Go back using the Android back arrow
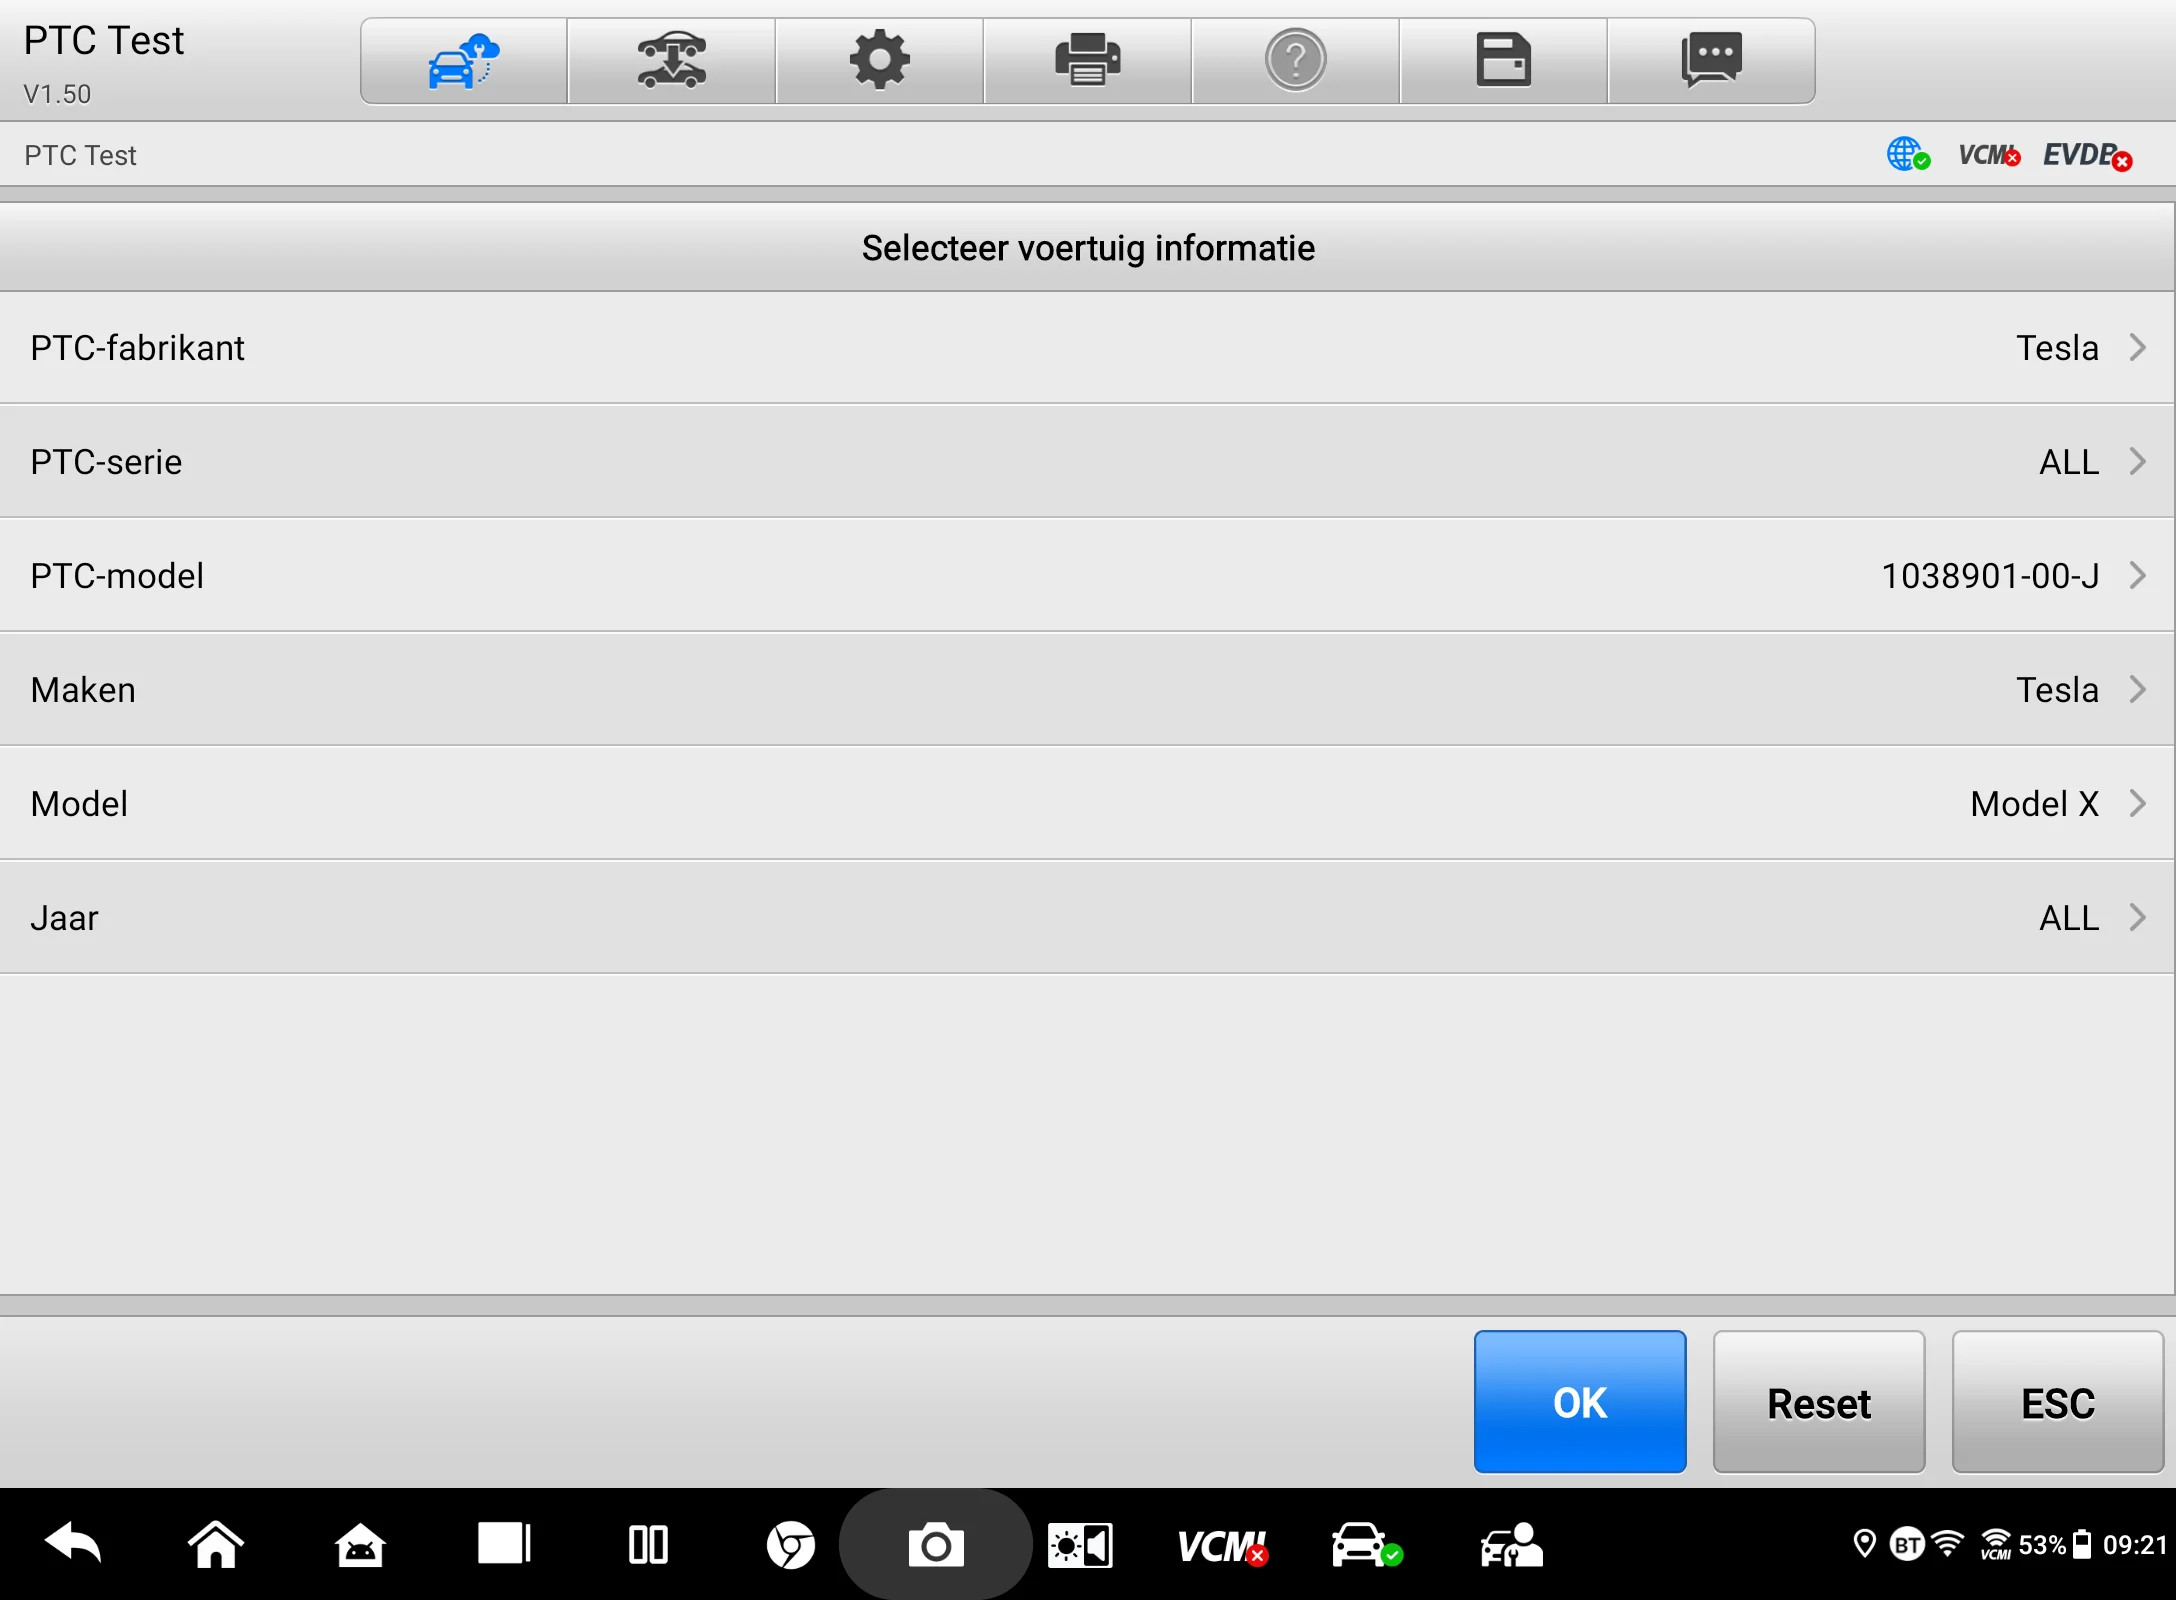This screenshot has width=2176, height=1600. 73,1545
